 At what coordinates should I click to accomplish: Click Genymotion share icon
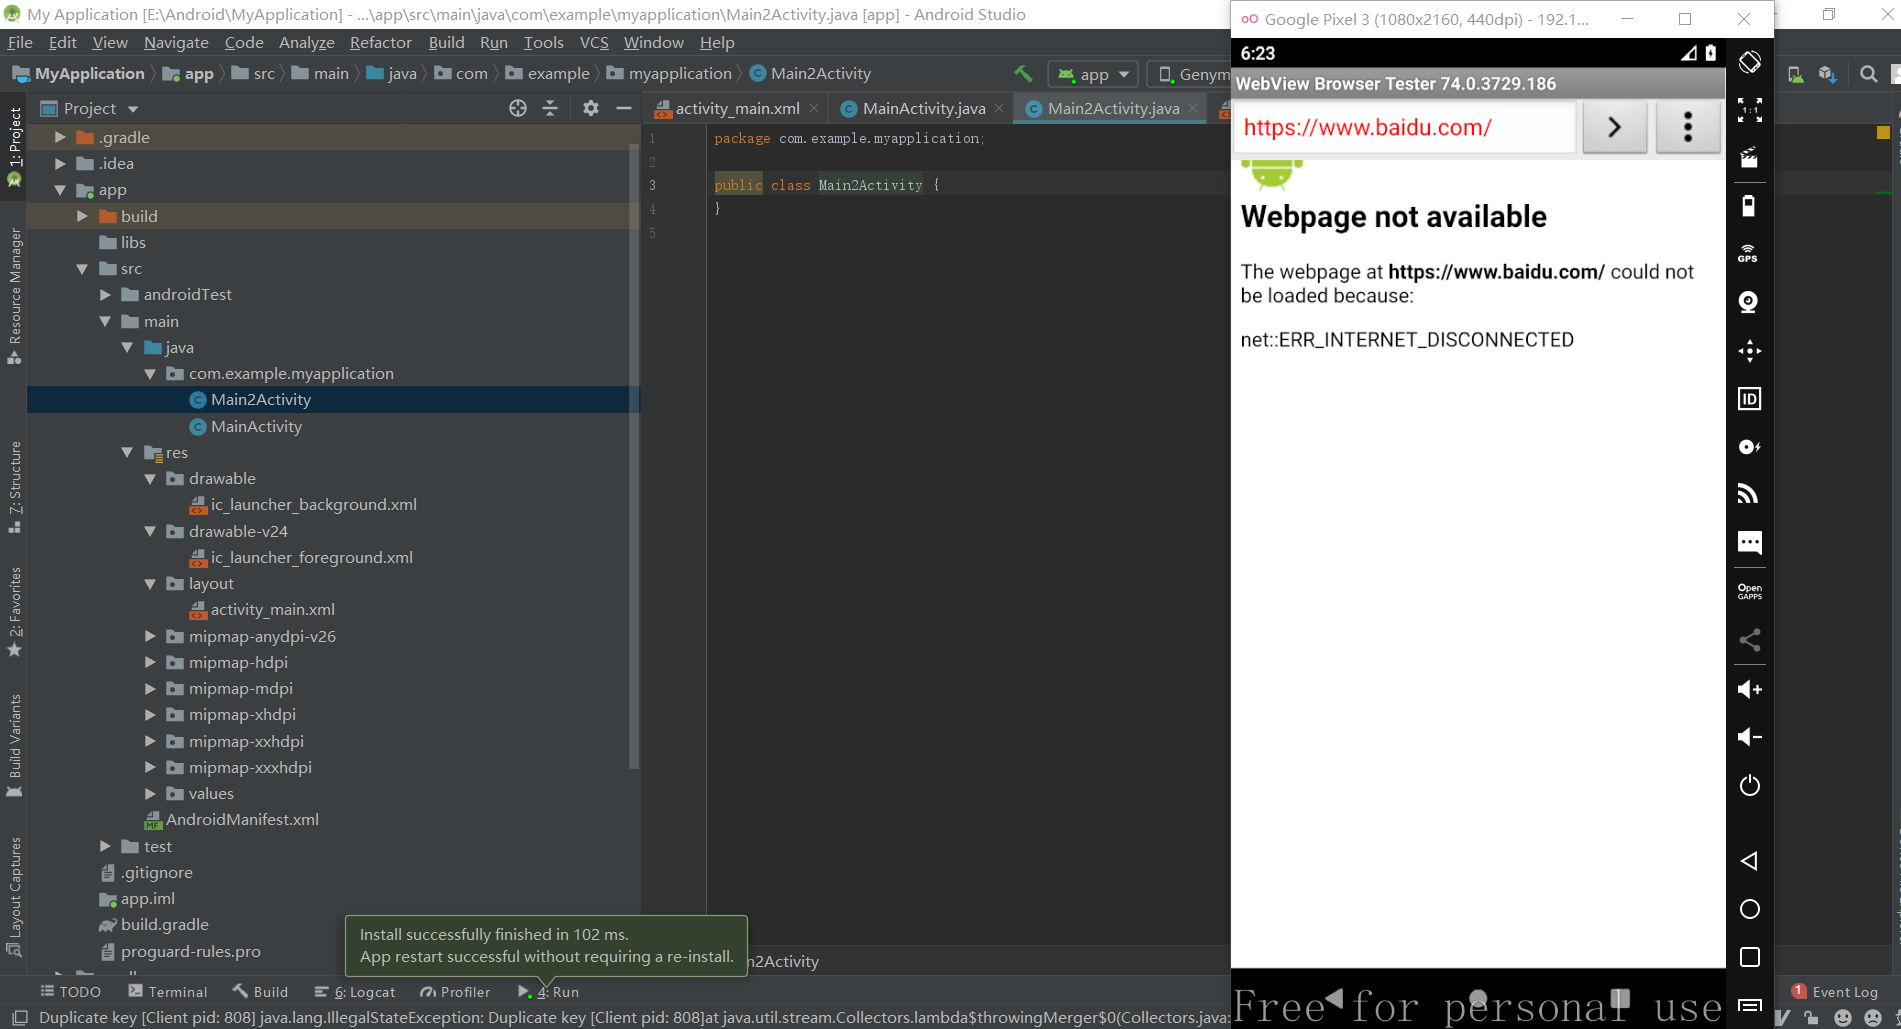1750,640
